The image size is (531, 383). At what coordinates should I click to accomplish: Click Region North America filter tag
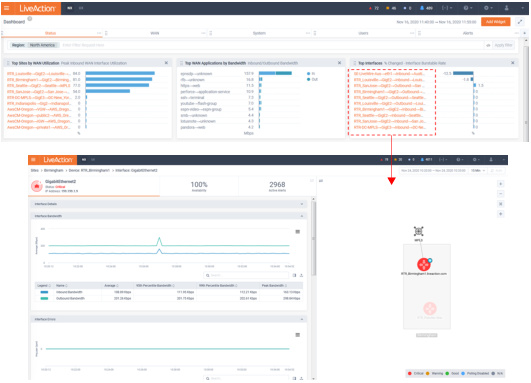tap(34, 45)
